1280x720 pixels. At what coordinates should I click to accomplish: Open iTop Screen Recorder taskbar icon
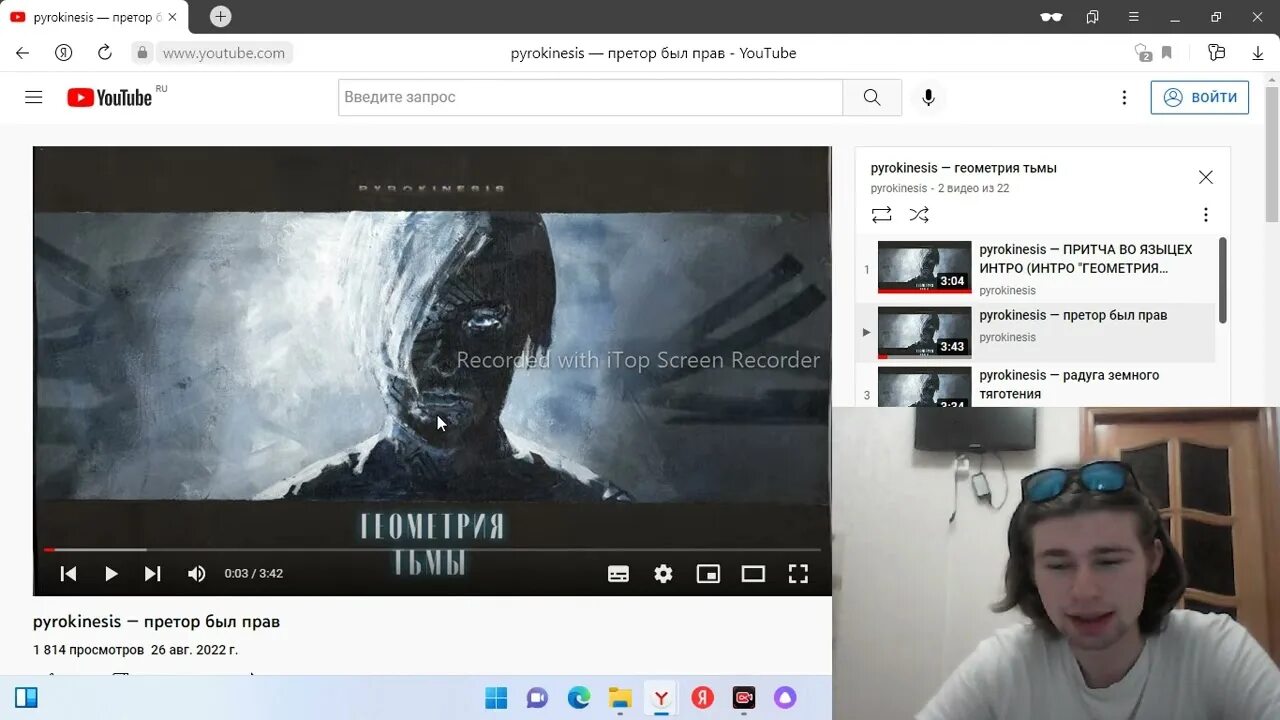click(744, 698)
